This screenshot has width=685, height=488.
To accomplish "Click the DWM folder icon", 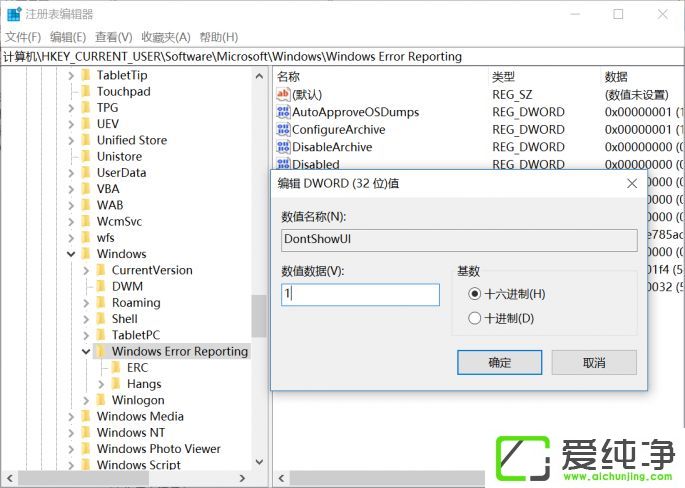I will click(101, 286).
